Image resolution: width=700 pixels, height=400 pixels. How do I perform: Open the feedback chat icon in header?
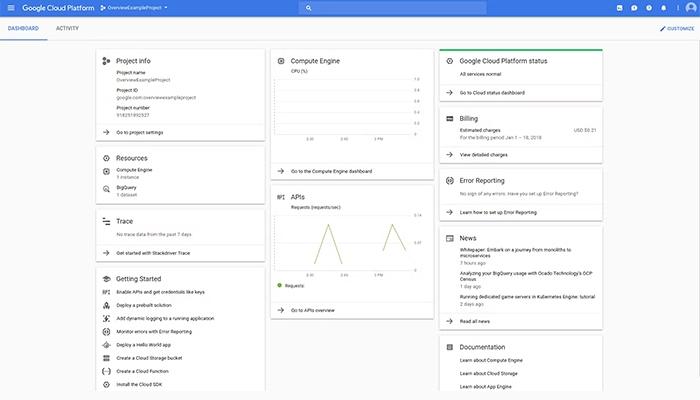[x=634, y=8]
